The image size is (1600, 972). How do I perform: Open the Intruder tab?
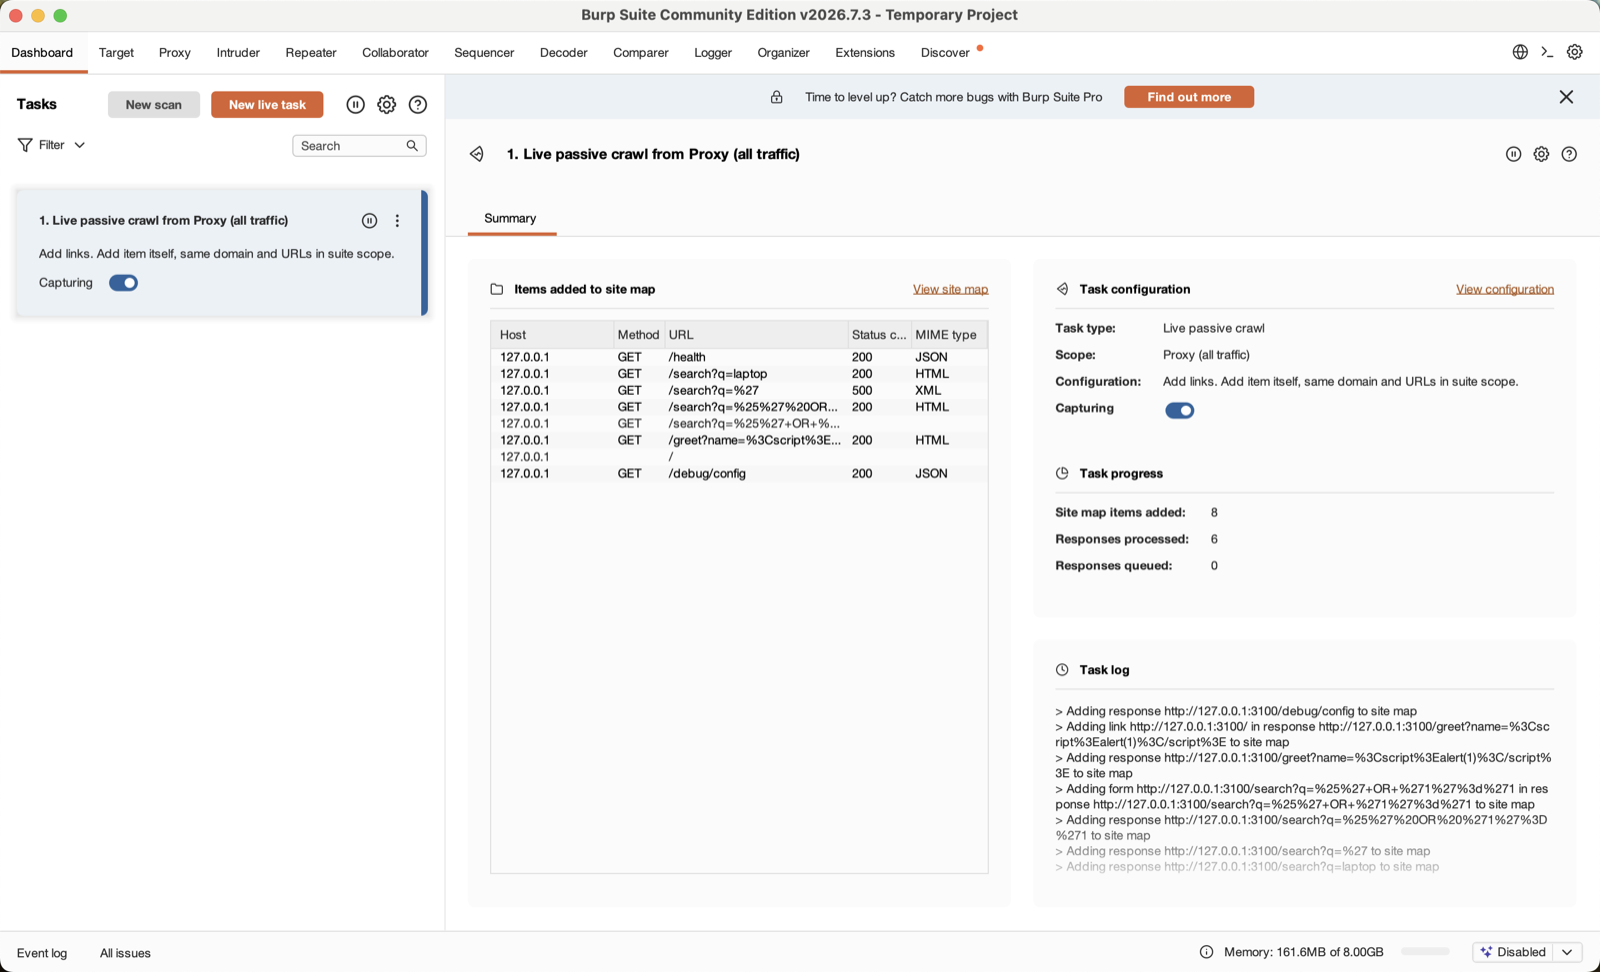click(x=238, y=52)
